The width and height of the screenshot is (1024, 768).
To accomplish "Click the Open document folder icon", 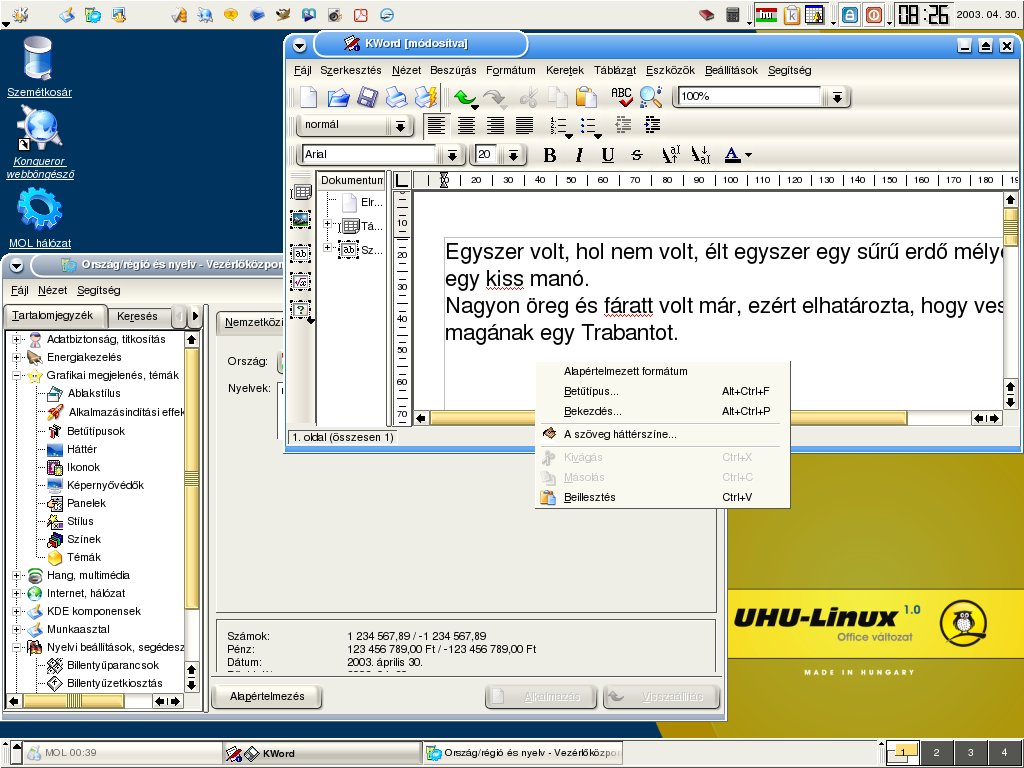I will [338, 97].
